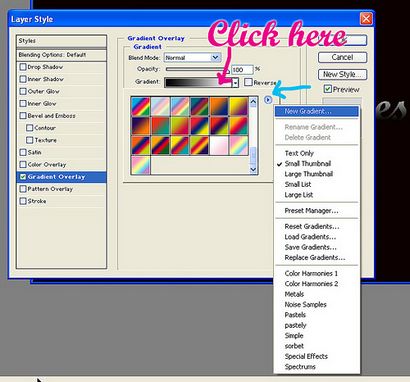The height and width of the screenshot is (382, 410).
Task: Click the black-to-white Gradient preview bar
Action: (x=198, y=83)
